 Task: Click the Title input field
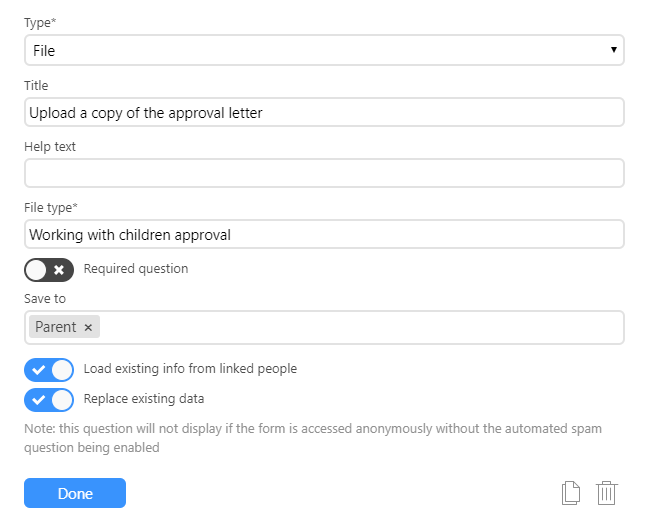(x=324, y=112)
